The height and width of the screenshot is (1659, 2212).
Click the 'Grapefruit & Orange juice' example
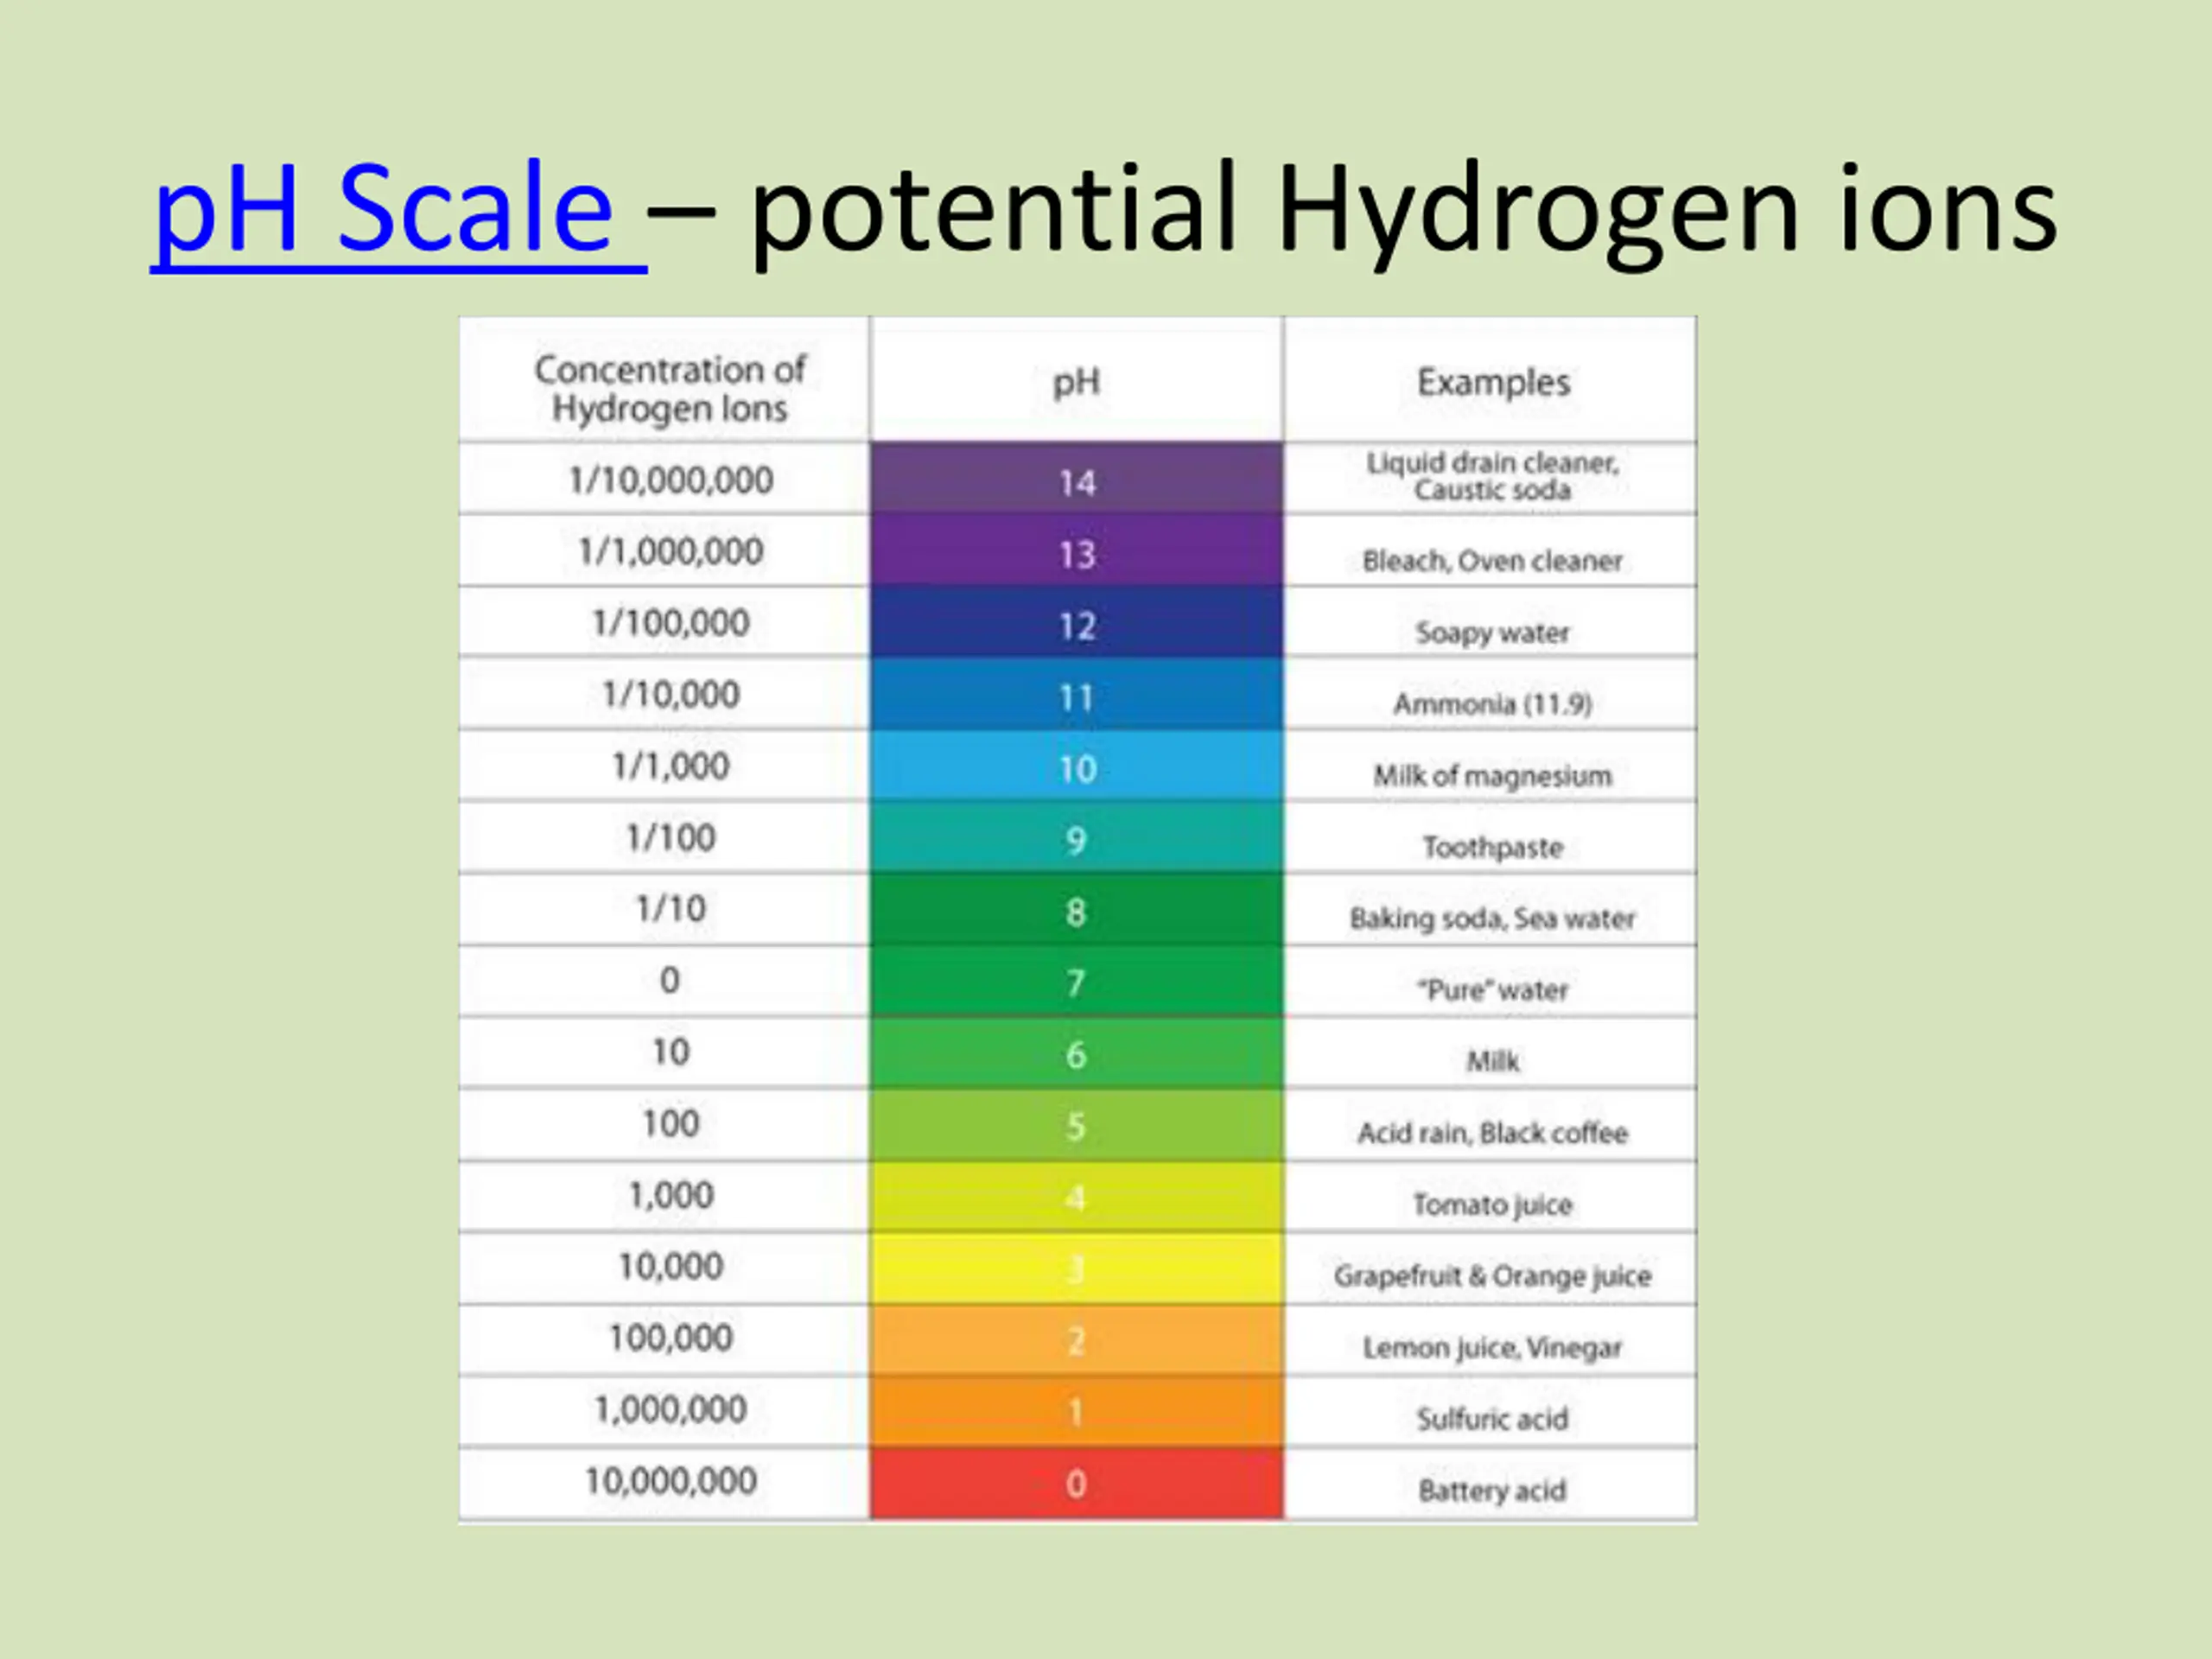(x=1493, y=1277)
